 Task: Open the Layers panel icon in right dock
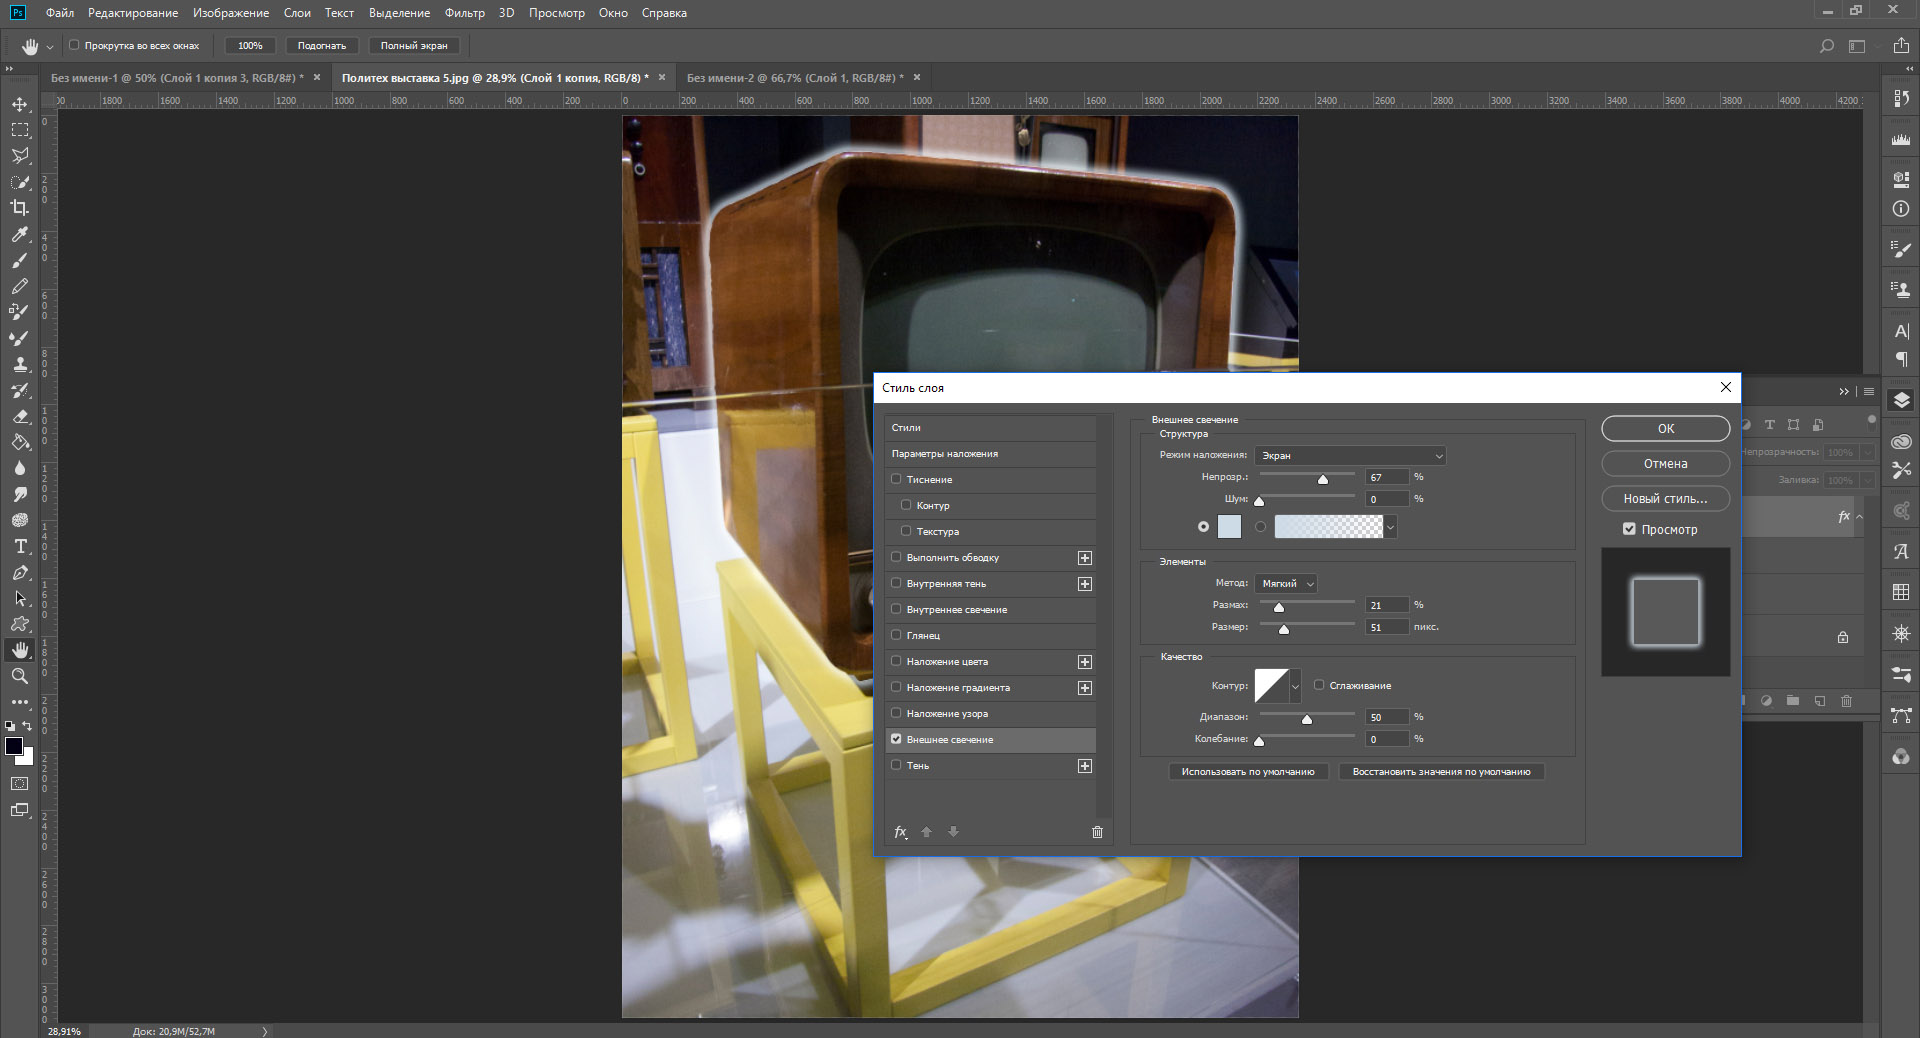1901,400
